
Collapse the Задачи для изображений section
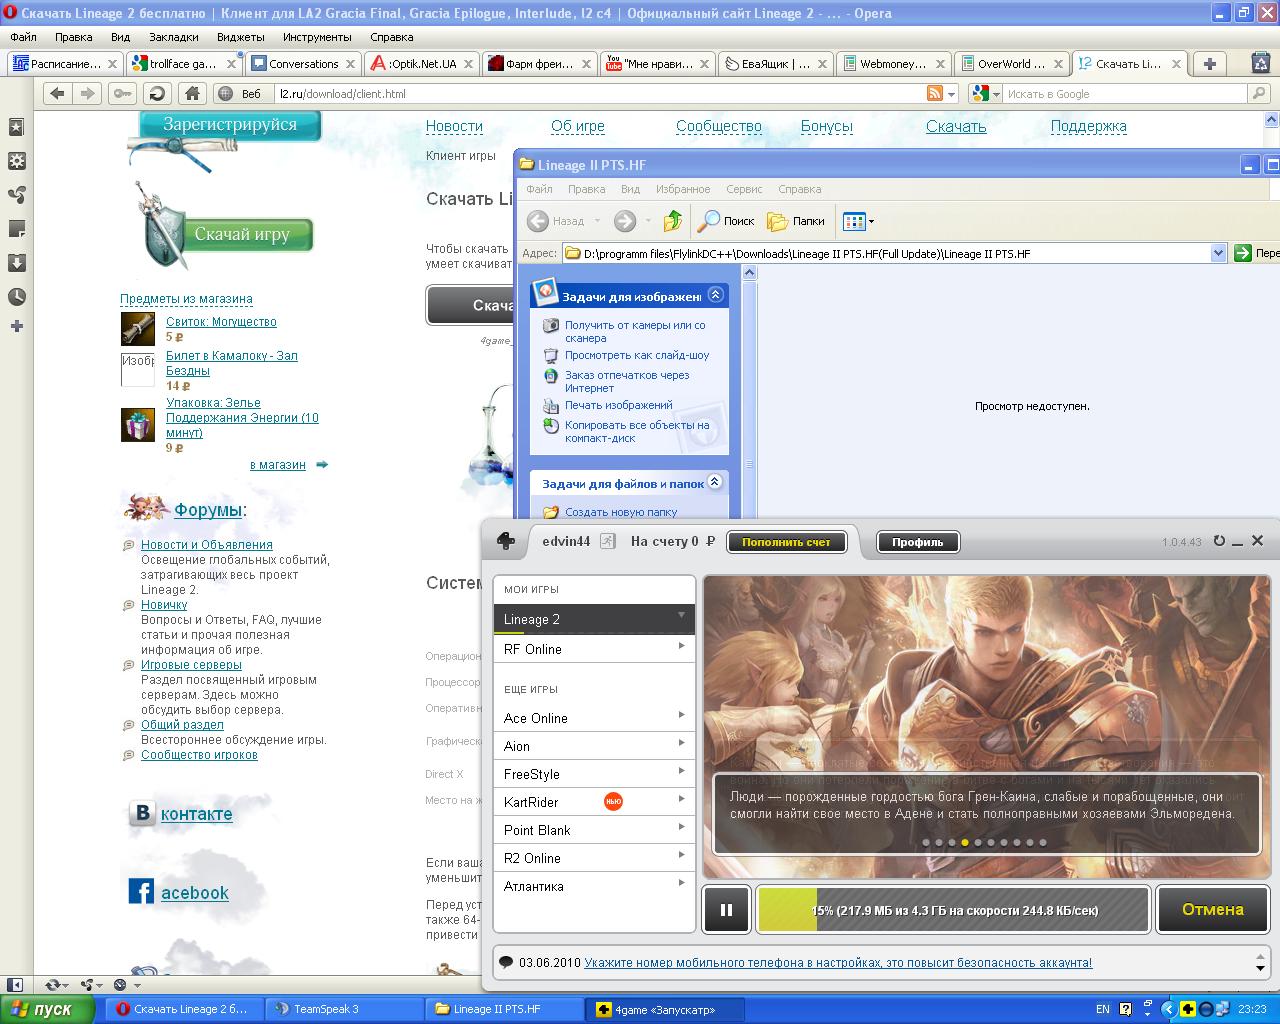pos(715,295)
